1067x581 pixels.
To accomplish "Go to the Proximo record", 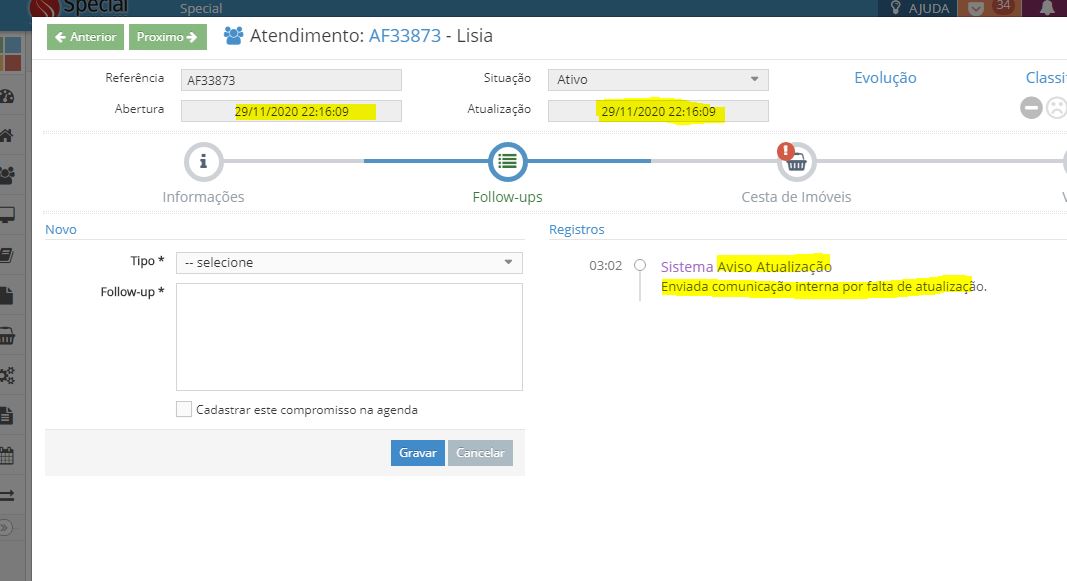I will click(x=167, y=37).
